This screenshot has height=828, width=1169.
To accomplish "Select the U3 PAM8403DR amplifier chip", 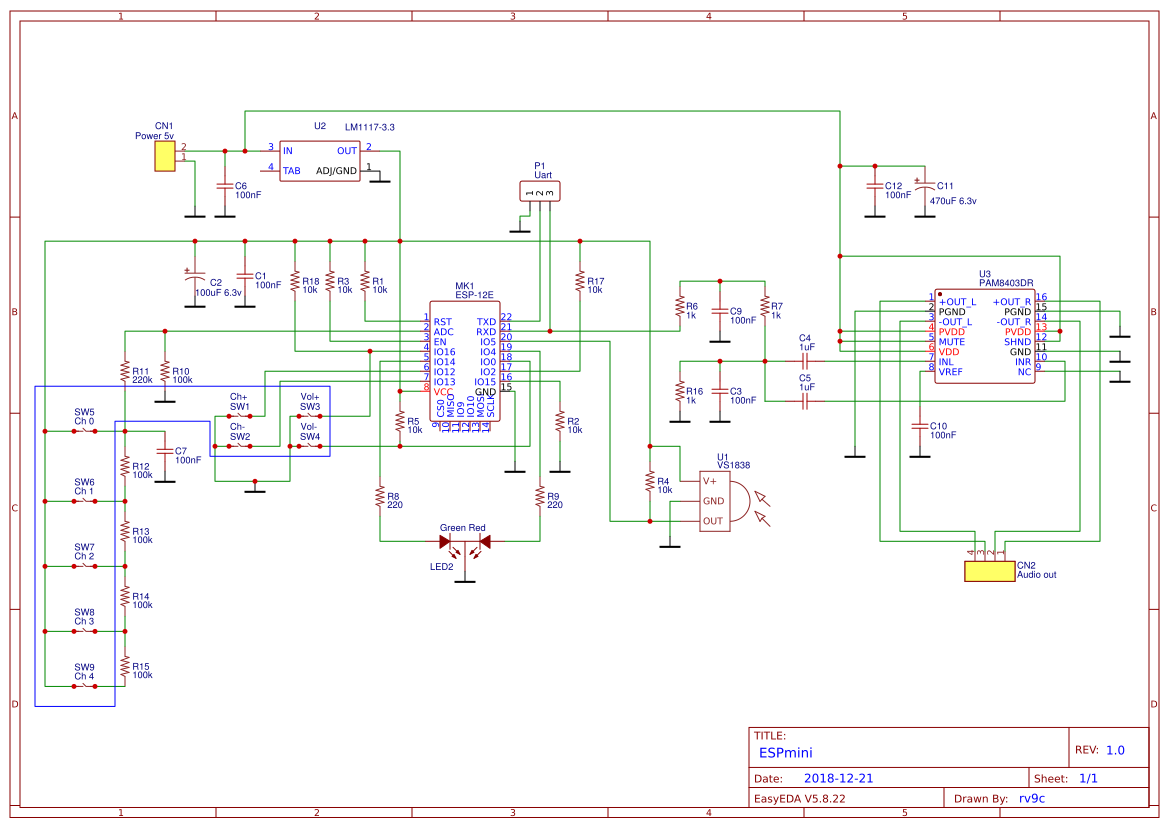I will pos(984,336).
